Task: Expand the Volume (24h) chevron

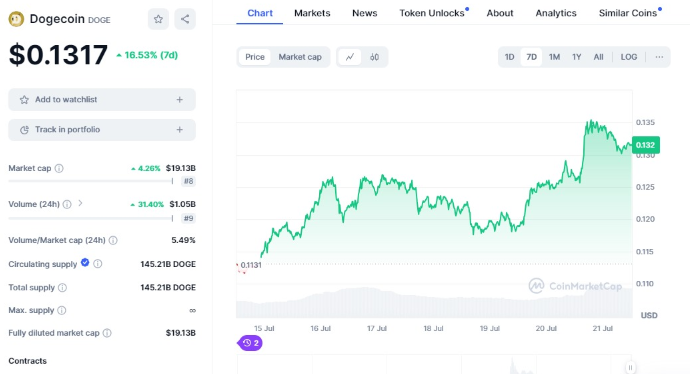Action: tap(80, 203)
